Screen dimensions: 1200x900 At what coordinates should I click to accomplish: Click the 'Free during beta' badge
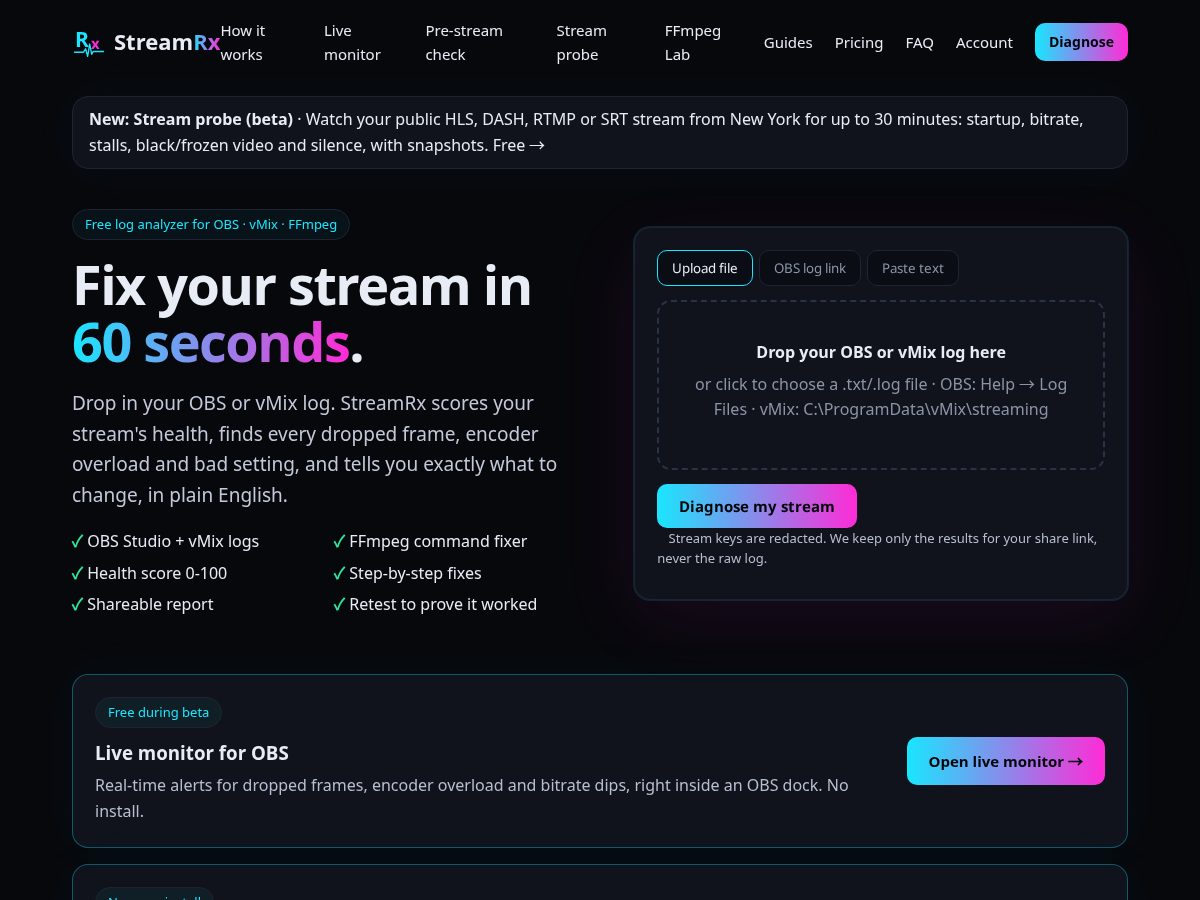(x=158, y=712)
